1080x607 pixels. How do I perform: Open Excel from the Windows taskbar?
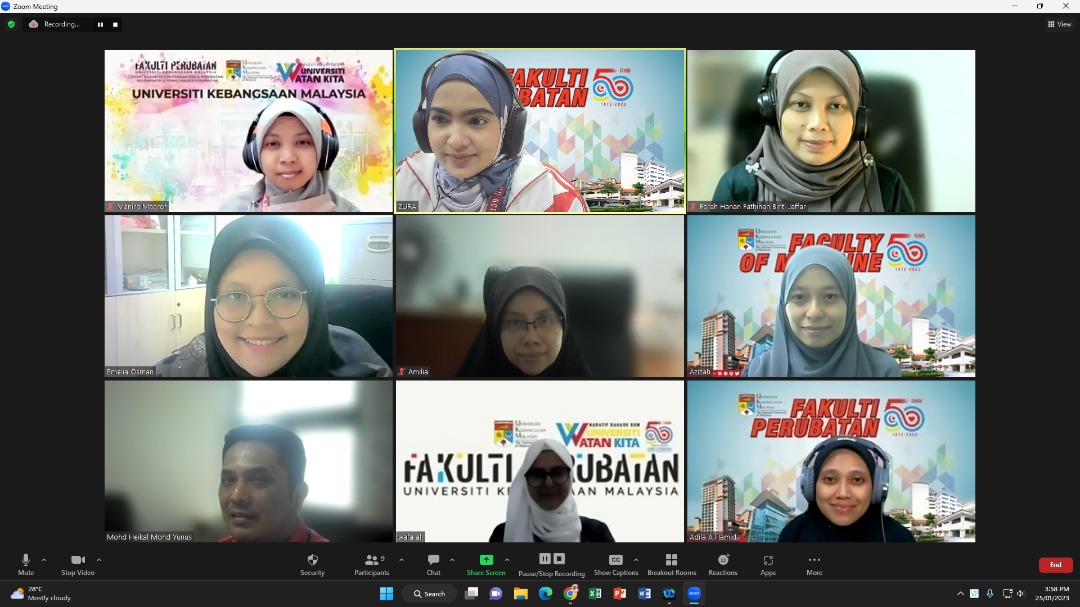(595, 593)
